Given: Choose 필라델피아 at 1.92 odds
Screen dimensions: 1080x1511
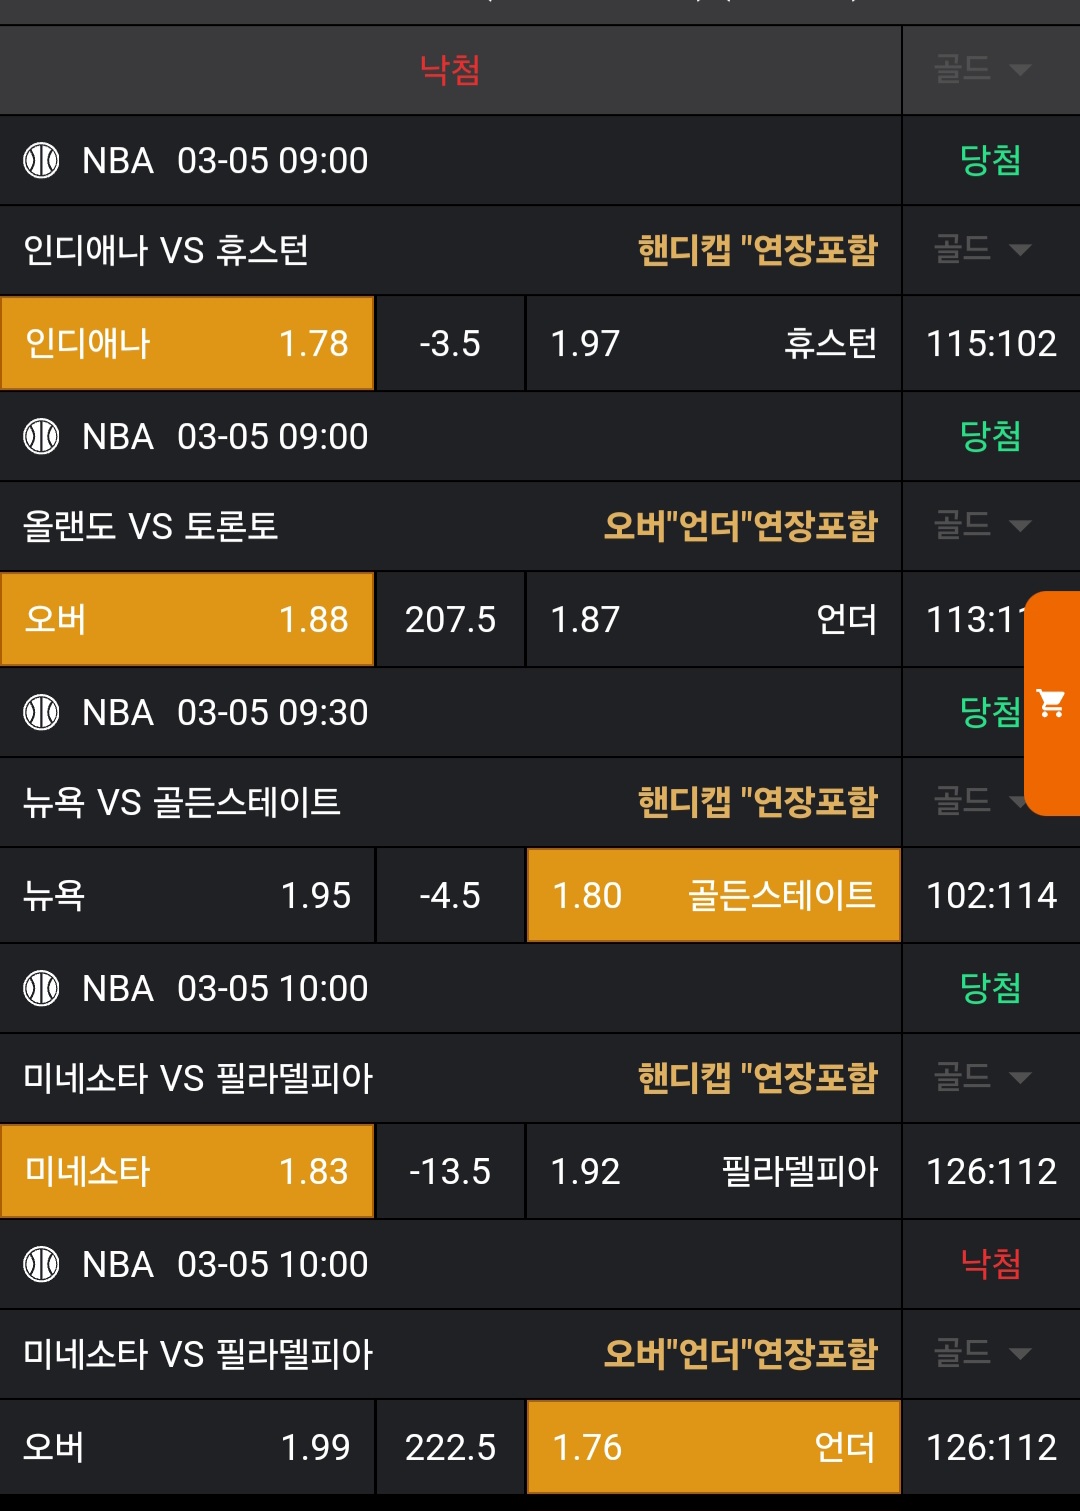Looking at the screenshot, I should (713, 1171).
